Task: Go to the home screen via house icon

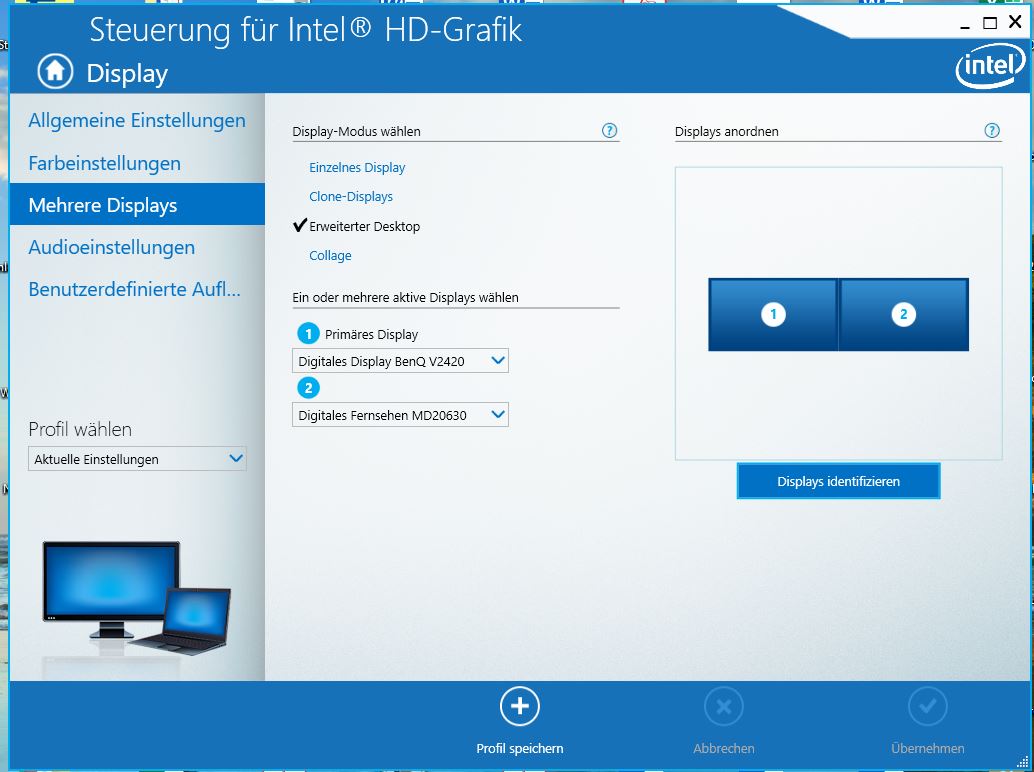Action: 55,71
